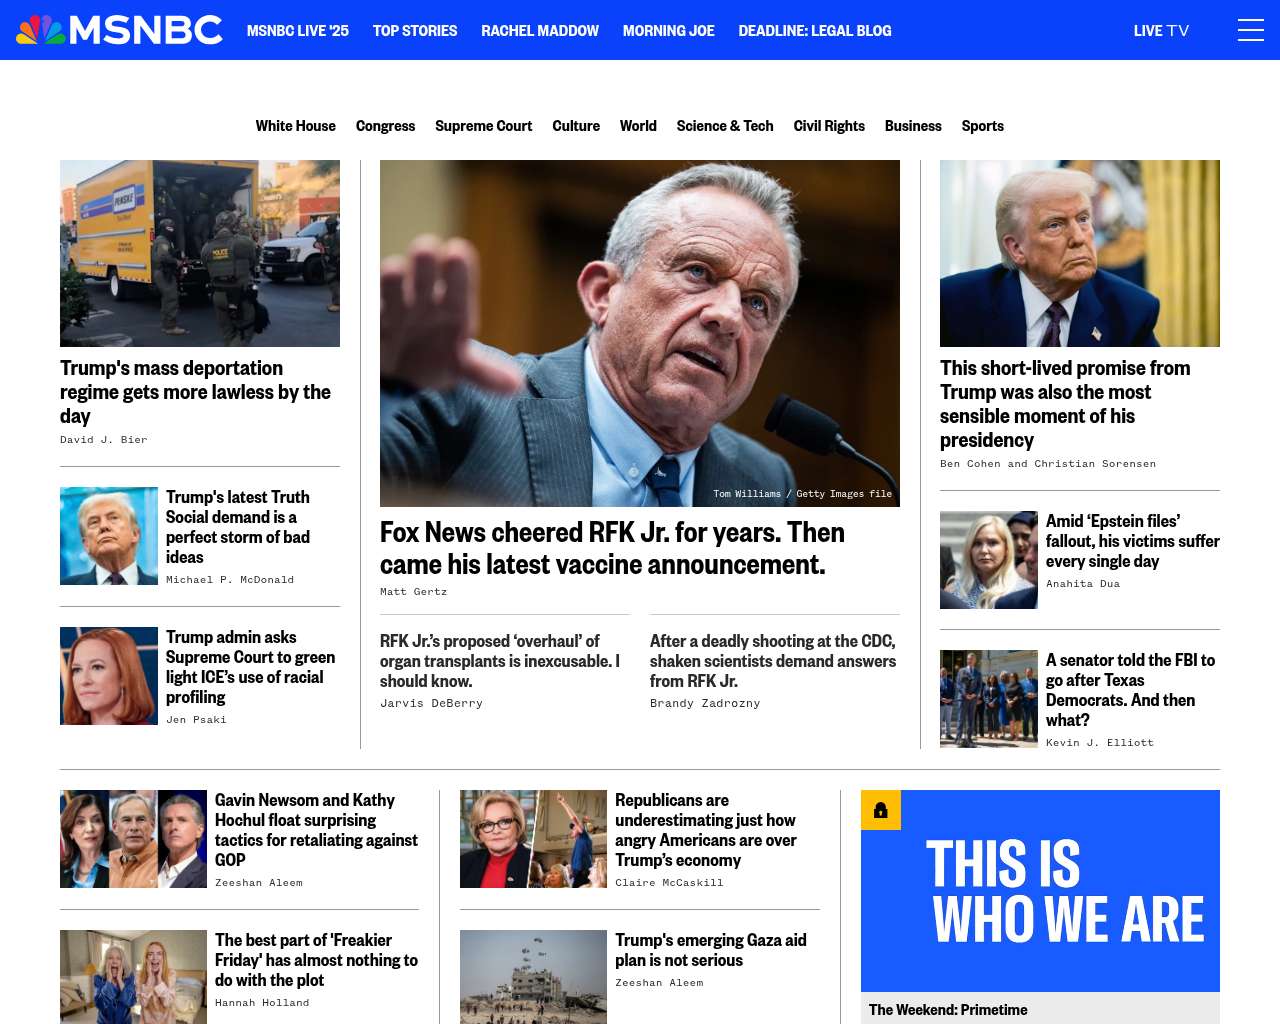The width and height of the screenshot is (1280, 1024).
Task: Select the Civil Rights category
Action: pos(829,126)
